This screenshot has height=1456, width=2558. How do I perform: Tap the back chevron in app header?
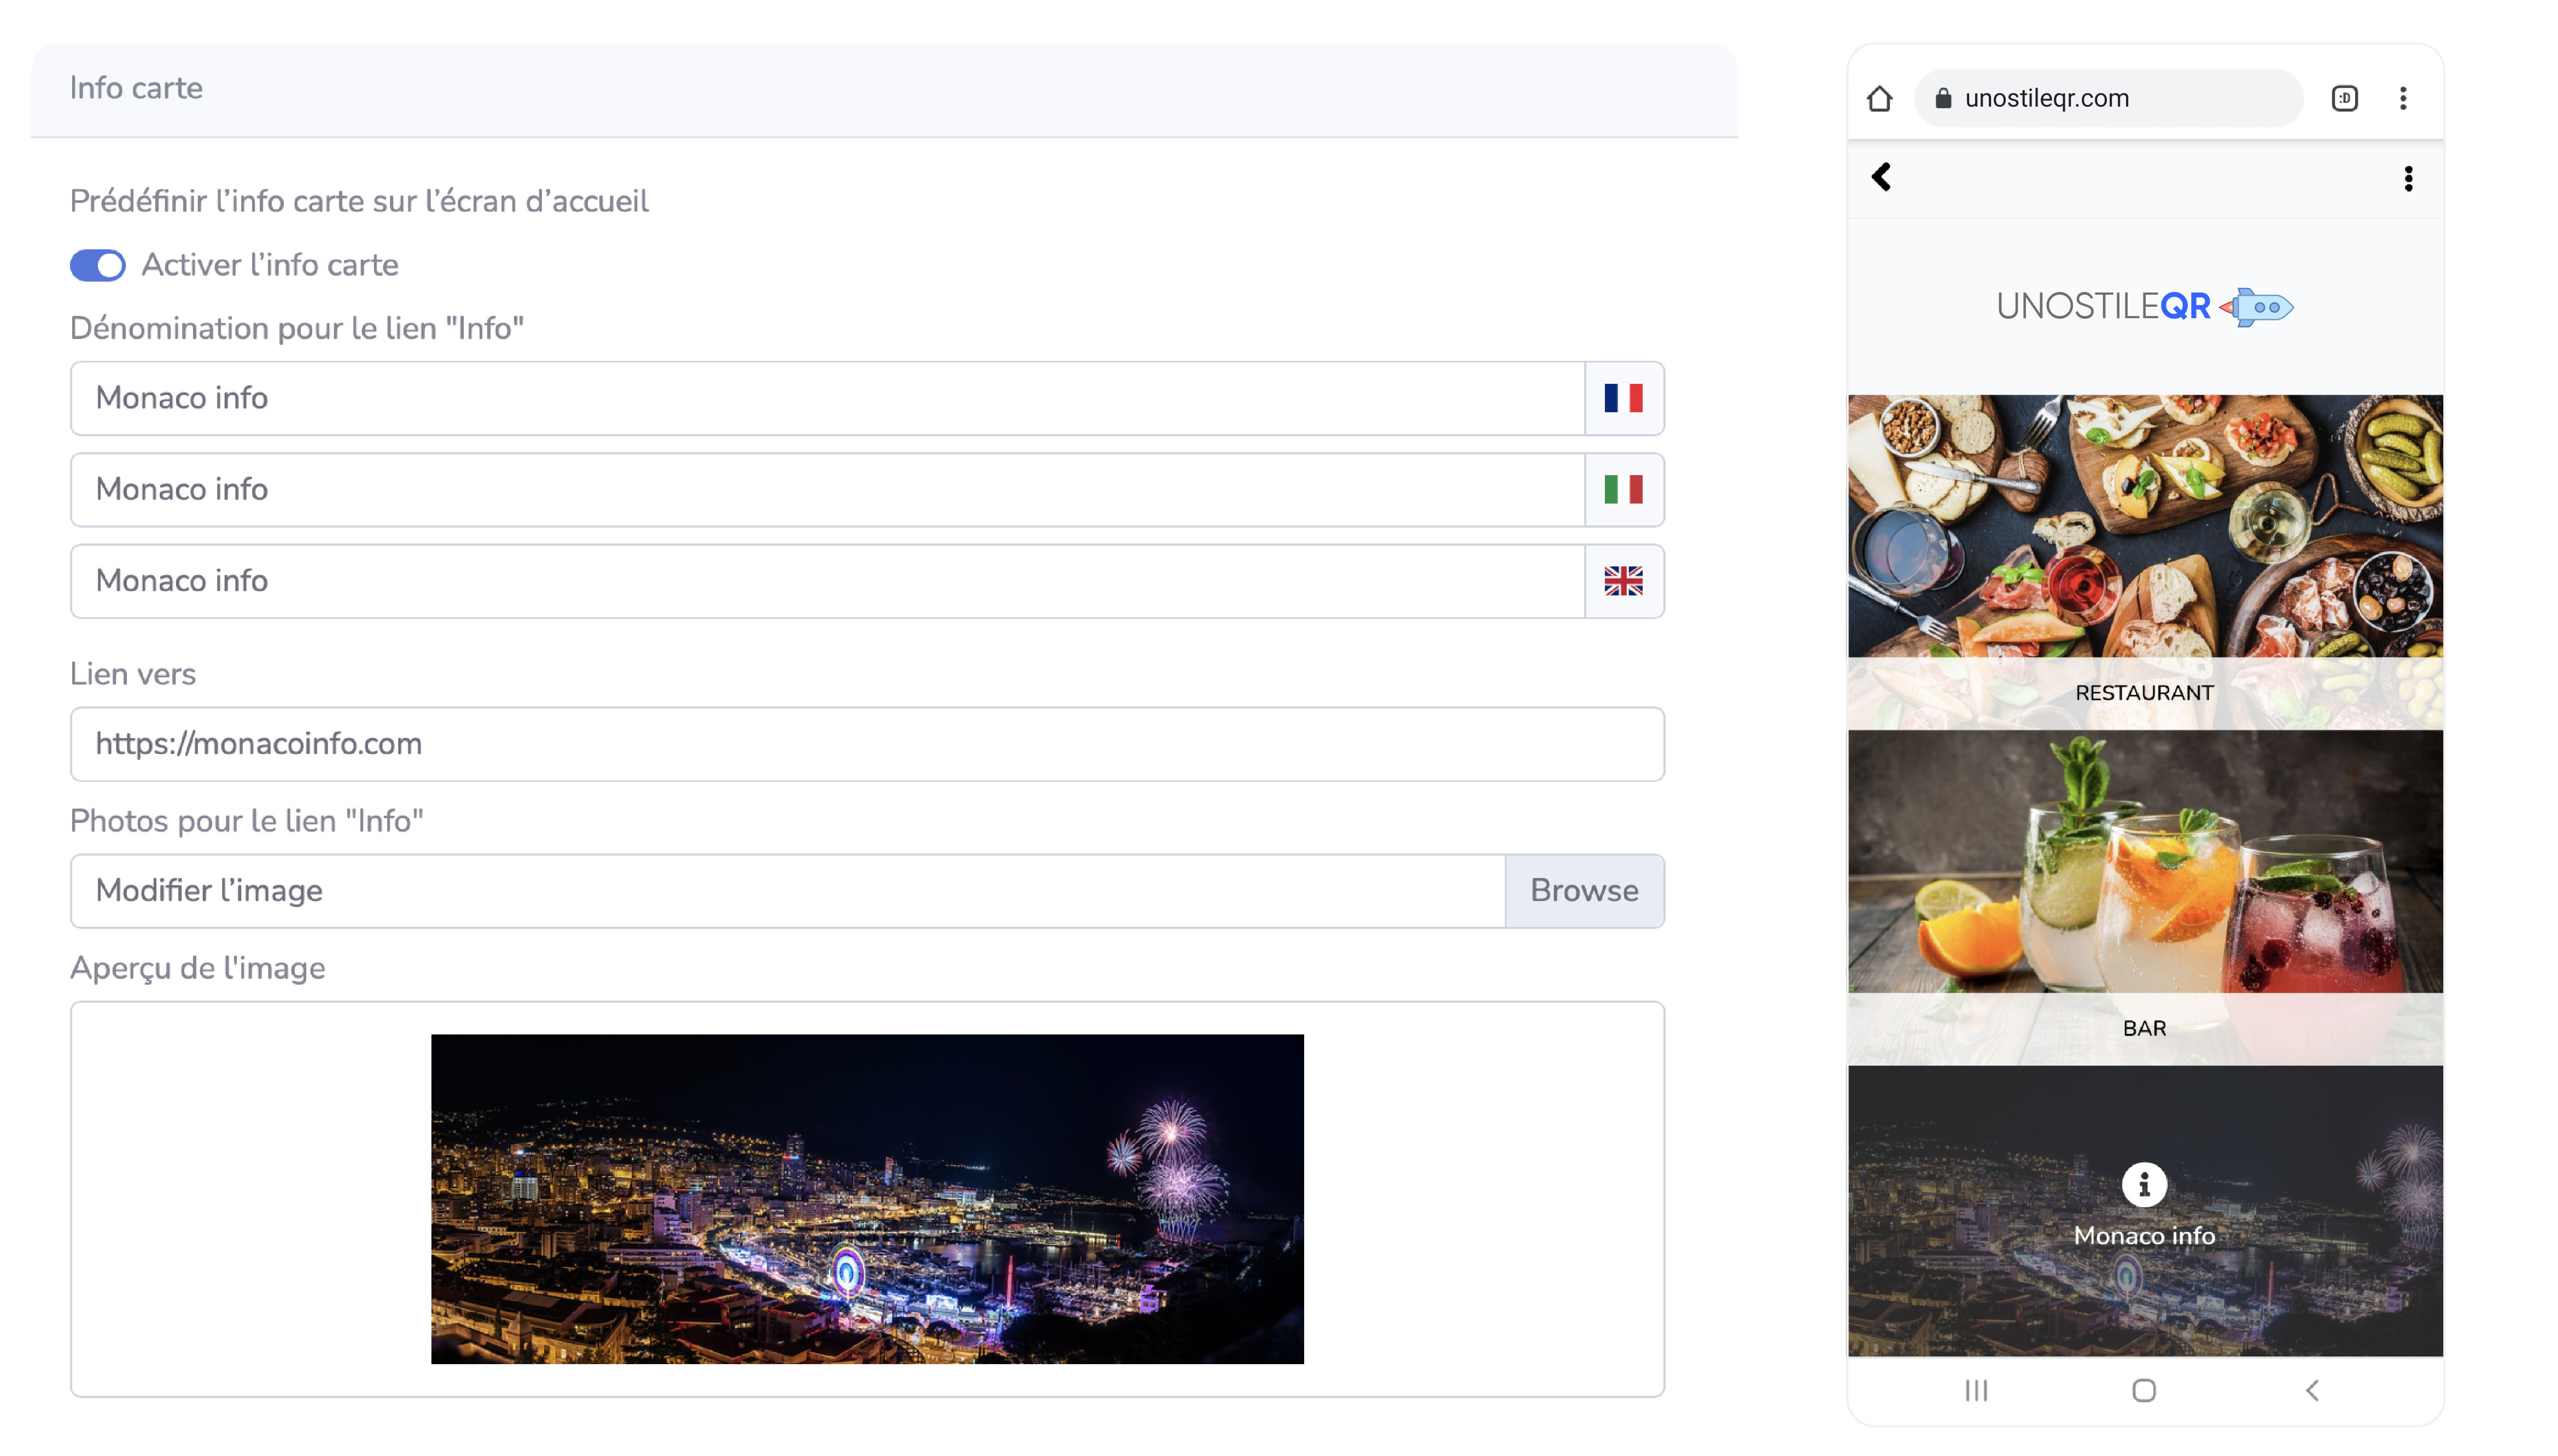coord(1881,177)
